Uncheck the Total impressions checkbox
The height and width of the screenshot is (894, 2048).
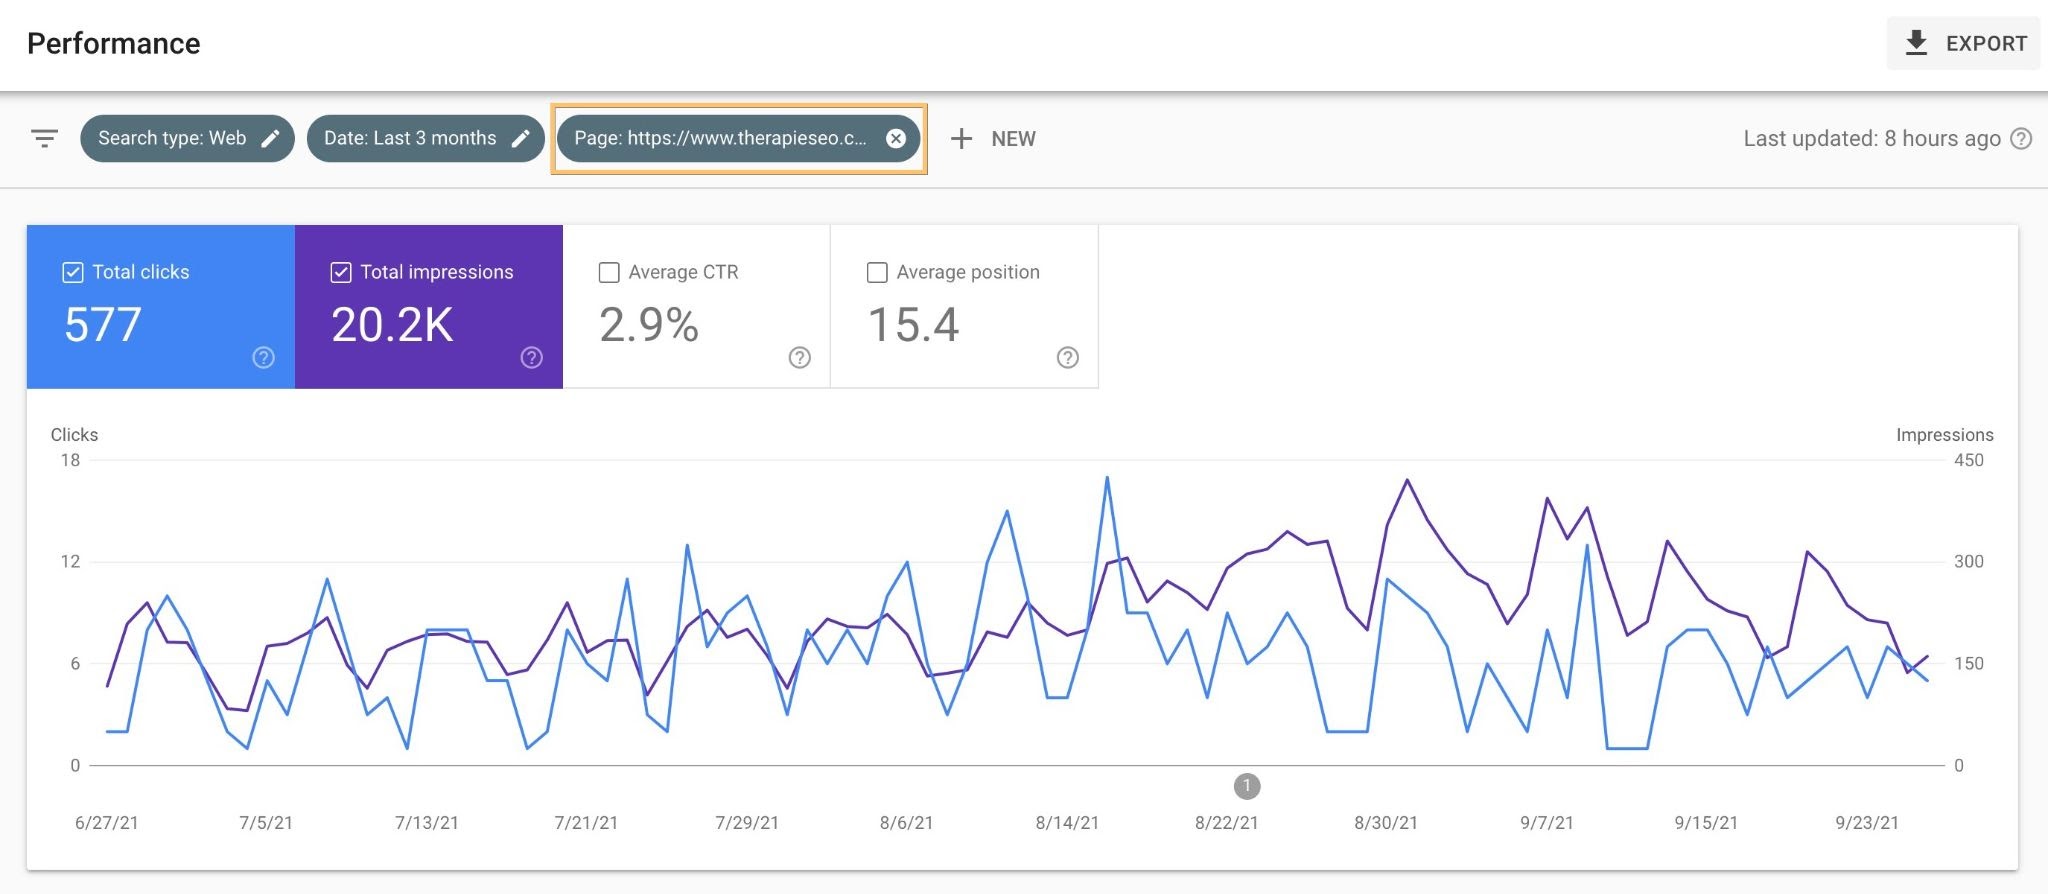[341, 272]
